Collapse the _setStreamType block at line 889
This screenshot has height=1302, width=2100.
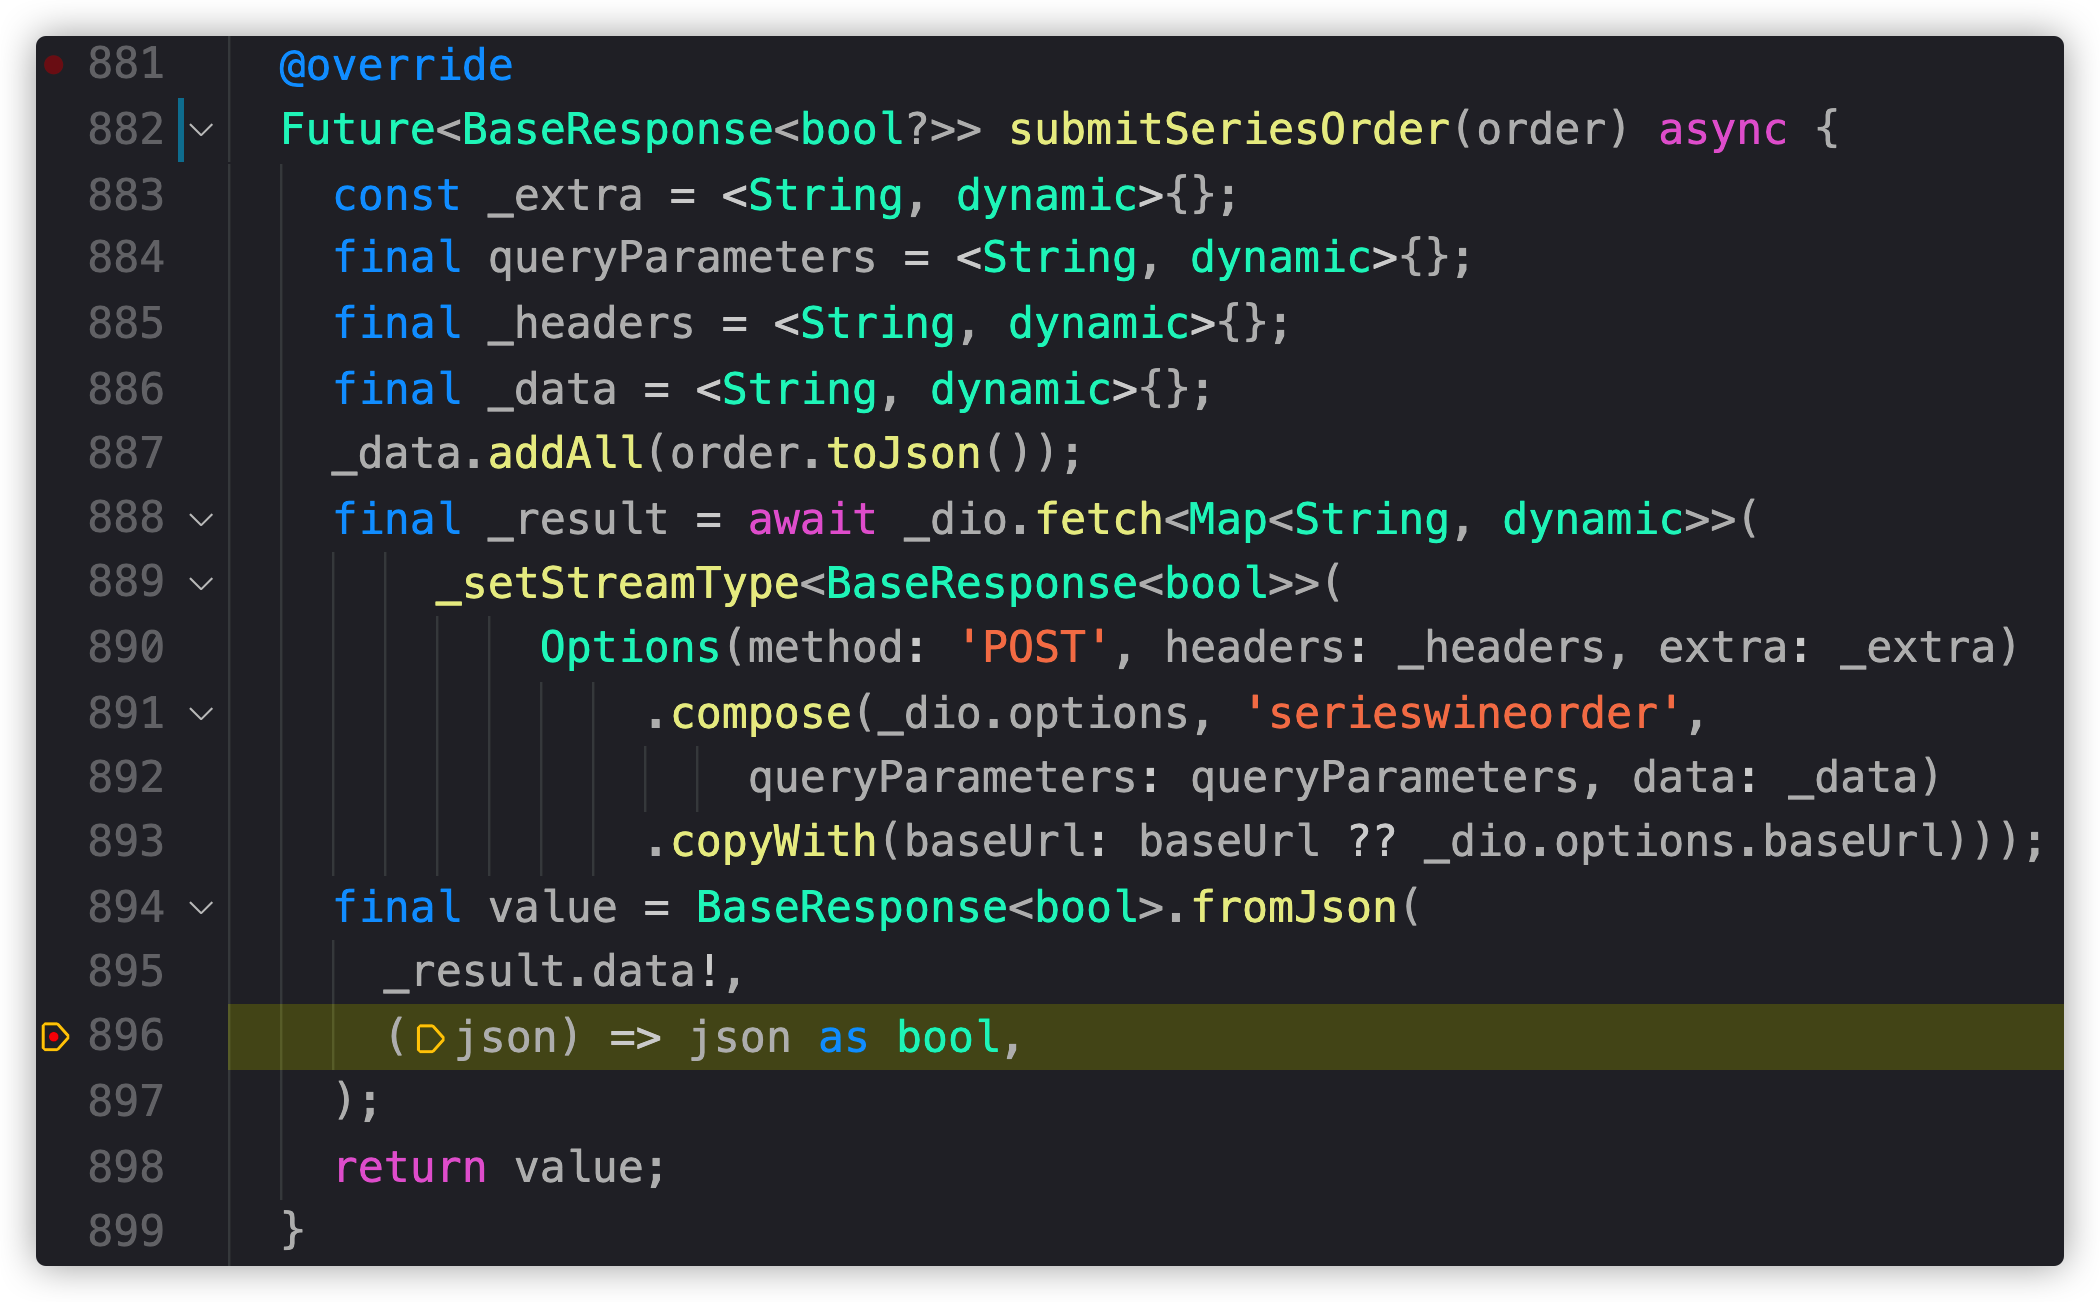click(x=203, y=583)
